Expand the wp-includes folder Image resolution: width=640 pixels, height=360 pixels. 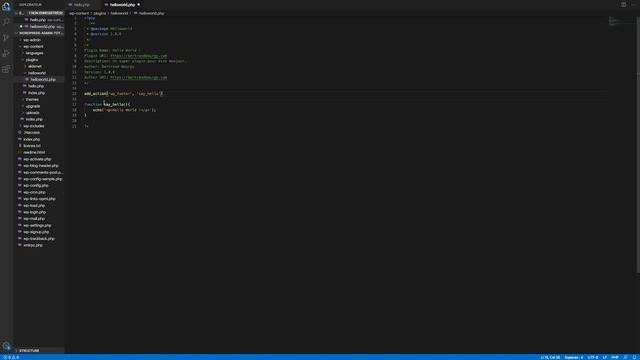tap(33, 126)
